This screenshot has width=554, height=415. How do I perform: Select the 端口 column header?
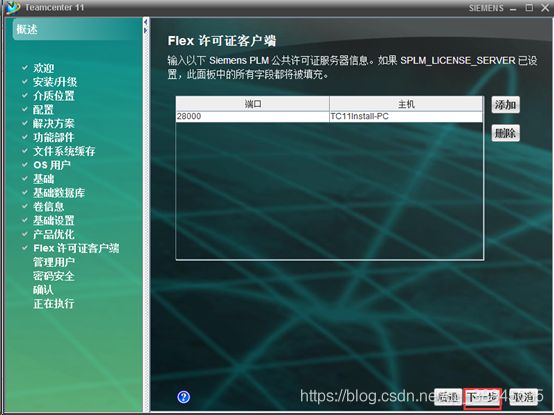pos(253,104)
